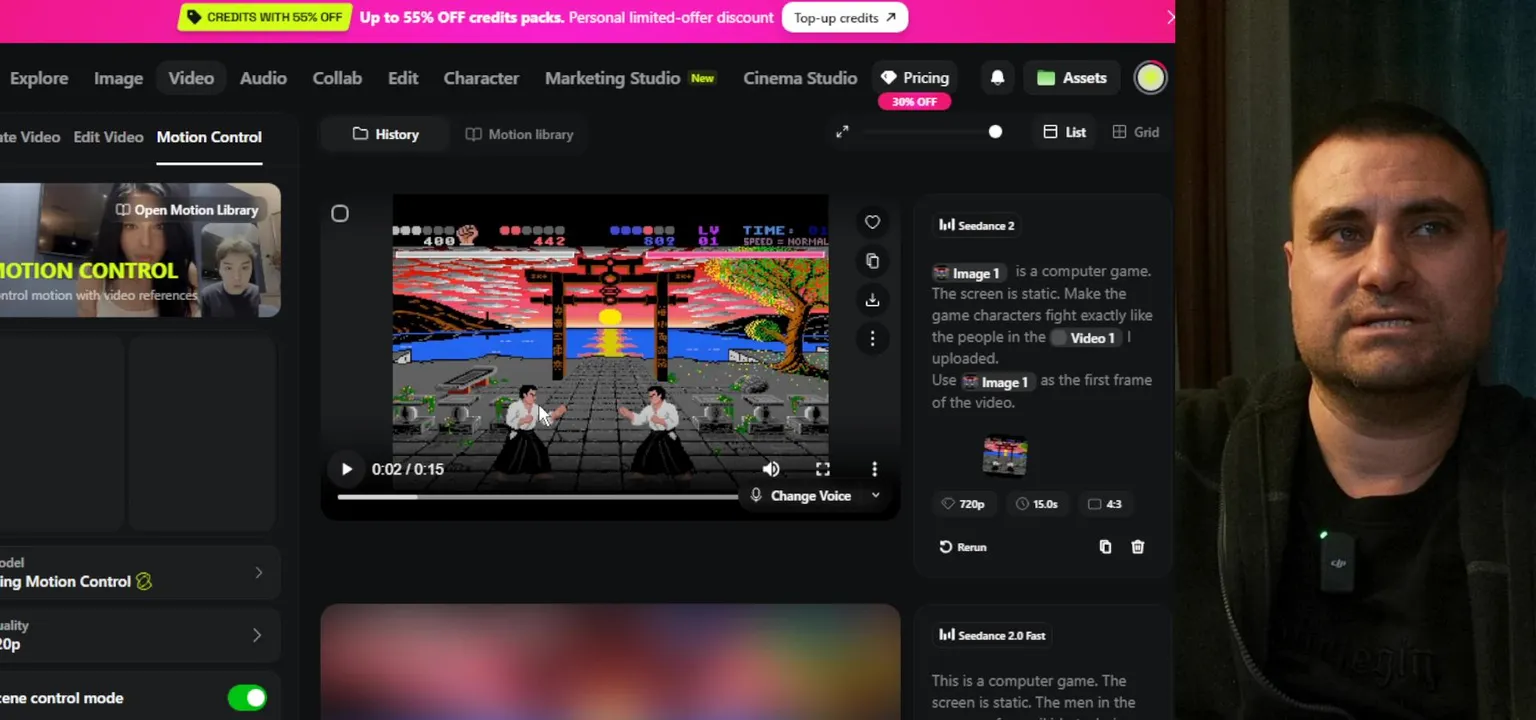Click the blurred video preview below
1536x720 pixels.
pos(610,661)
